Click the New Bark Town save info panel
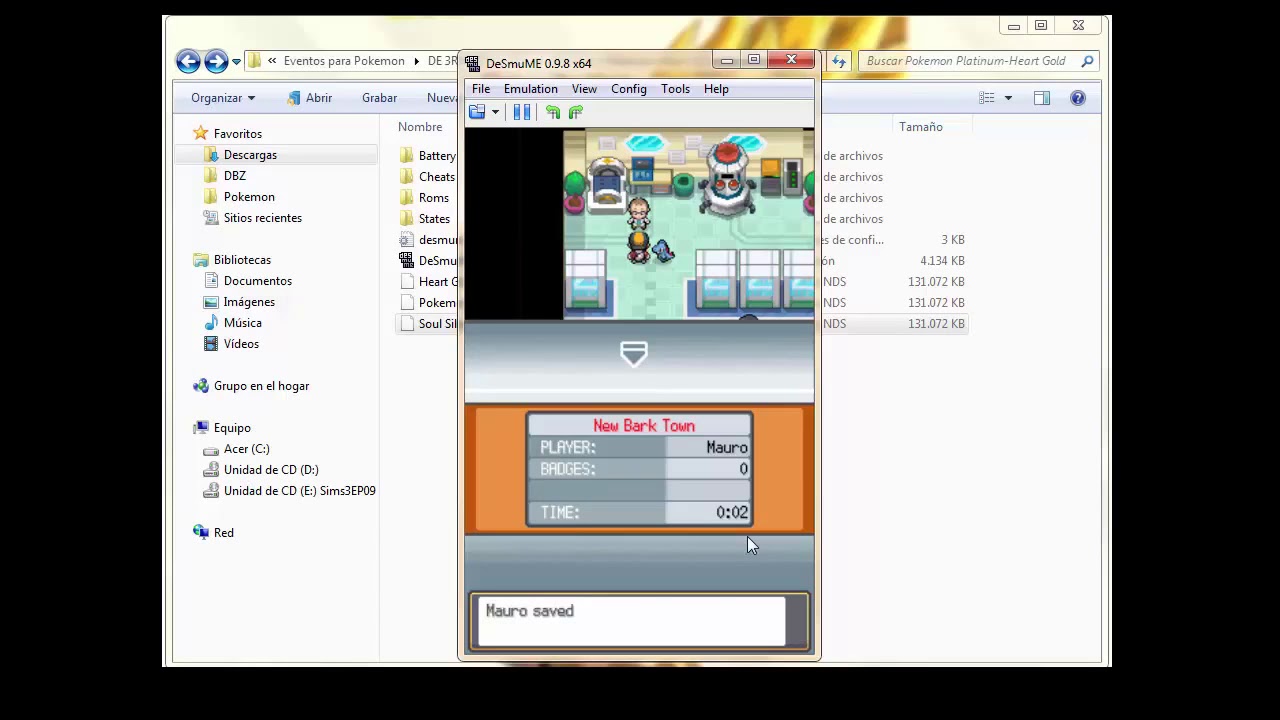Viewport: 1280px width, 720px height. 639,470
